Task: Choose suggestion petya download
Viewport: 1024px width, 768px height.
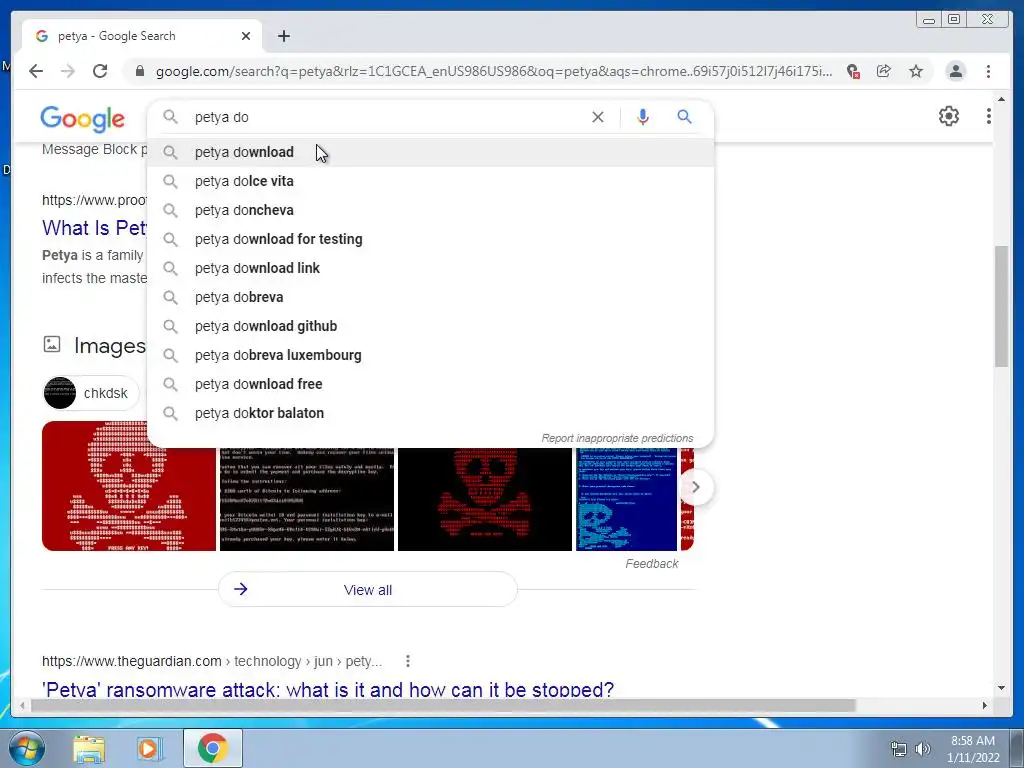Action: pos(430,152)
